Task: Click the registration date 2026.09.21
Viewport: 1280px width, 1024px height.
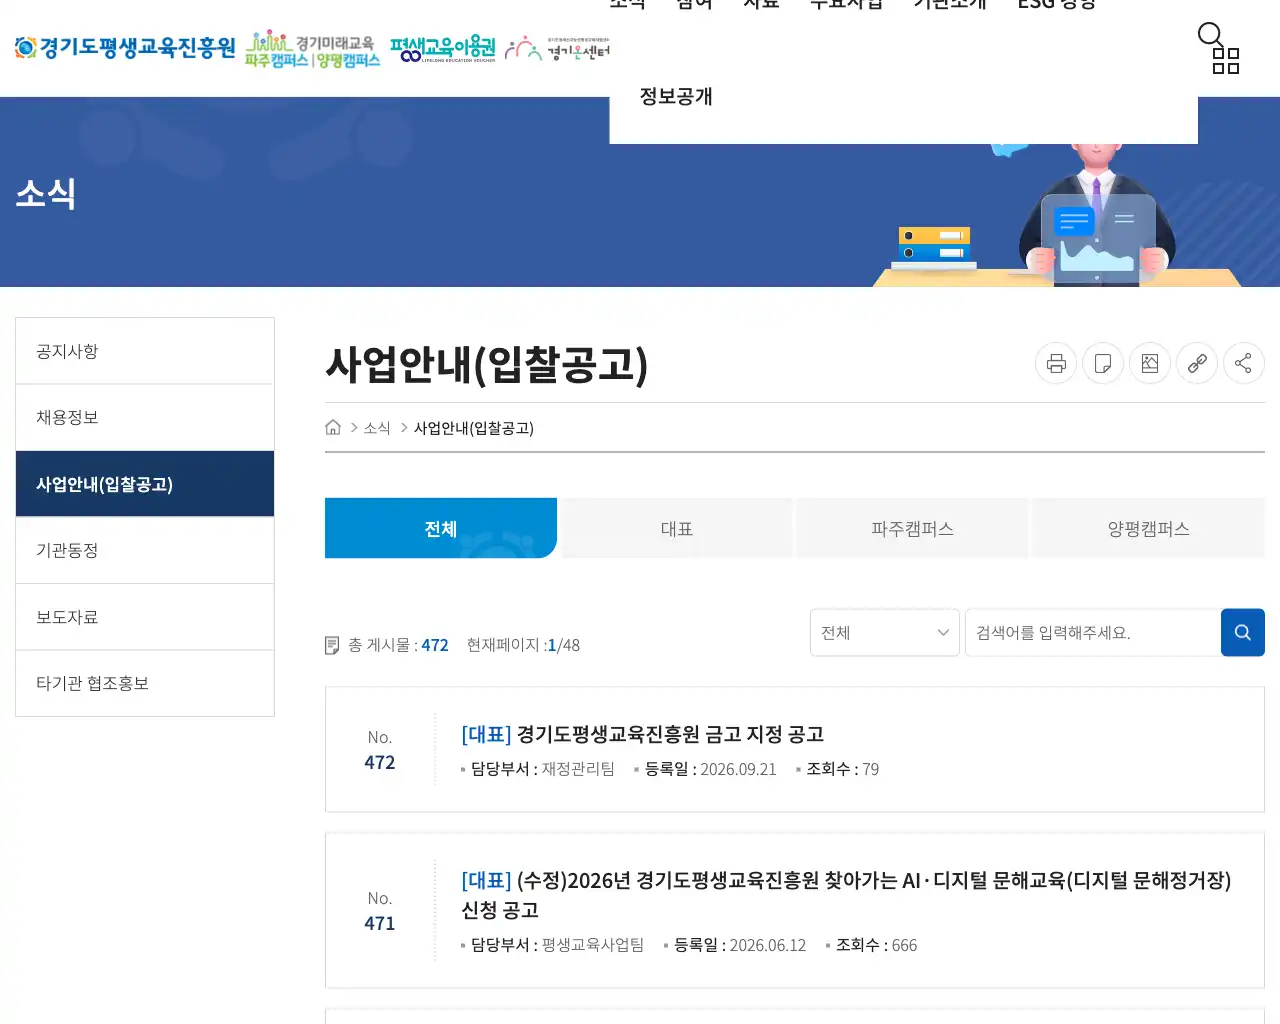Action: (x=738, y=769)
